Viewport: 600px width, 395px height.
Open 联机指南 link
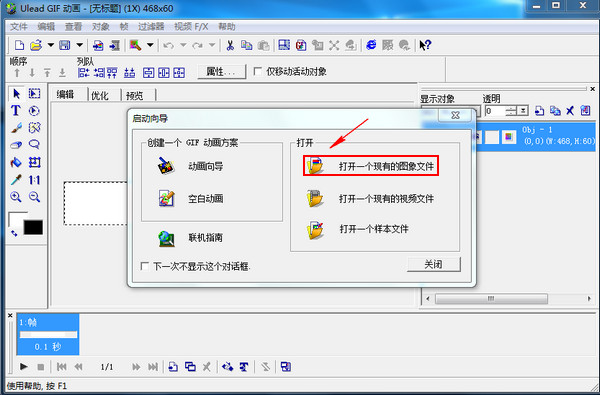tap(190, 238)
